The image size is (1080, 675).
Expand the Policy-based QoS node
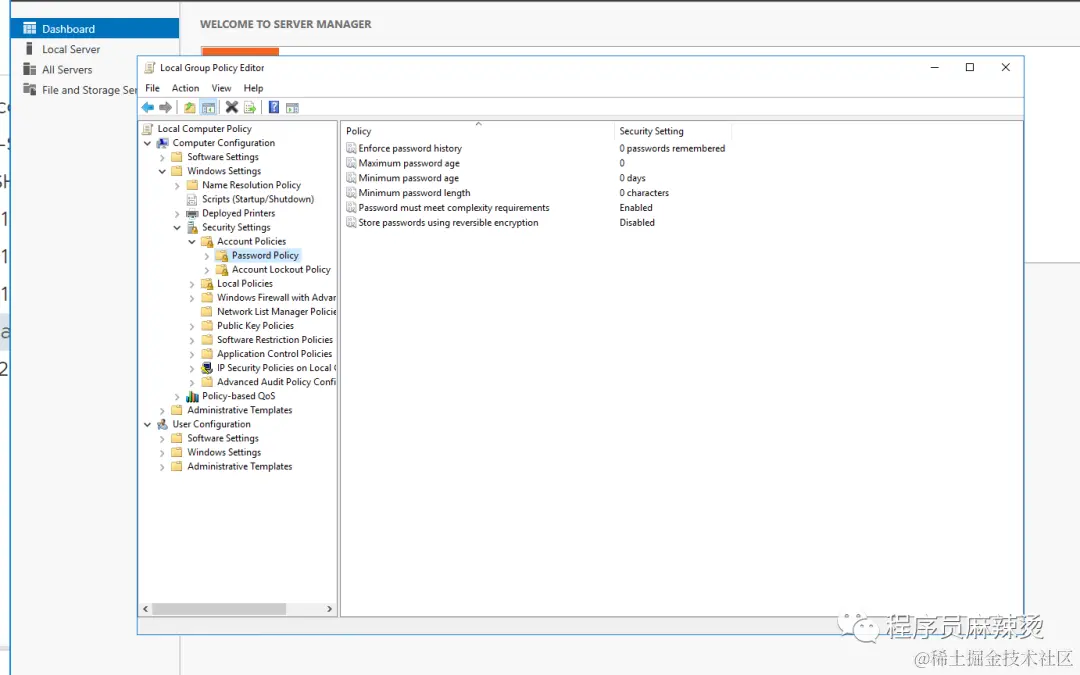tap(177, 397)
